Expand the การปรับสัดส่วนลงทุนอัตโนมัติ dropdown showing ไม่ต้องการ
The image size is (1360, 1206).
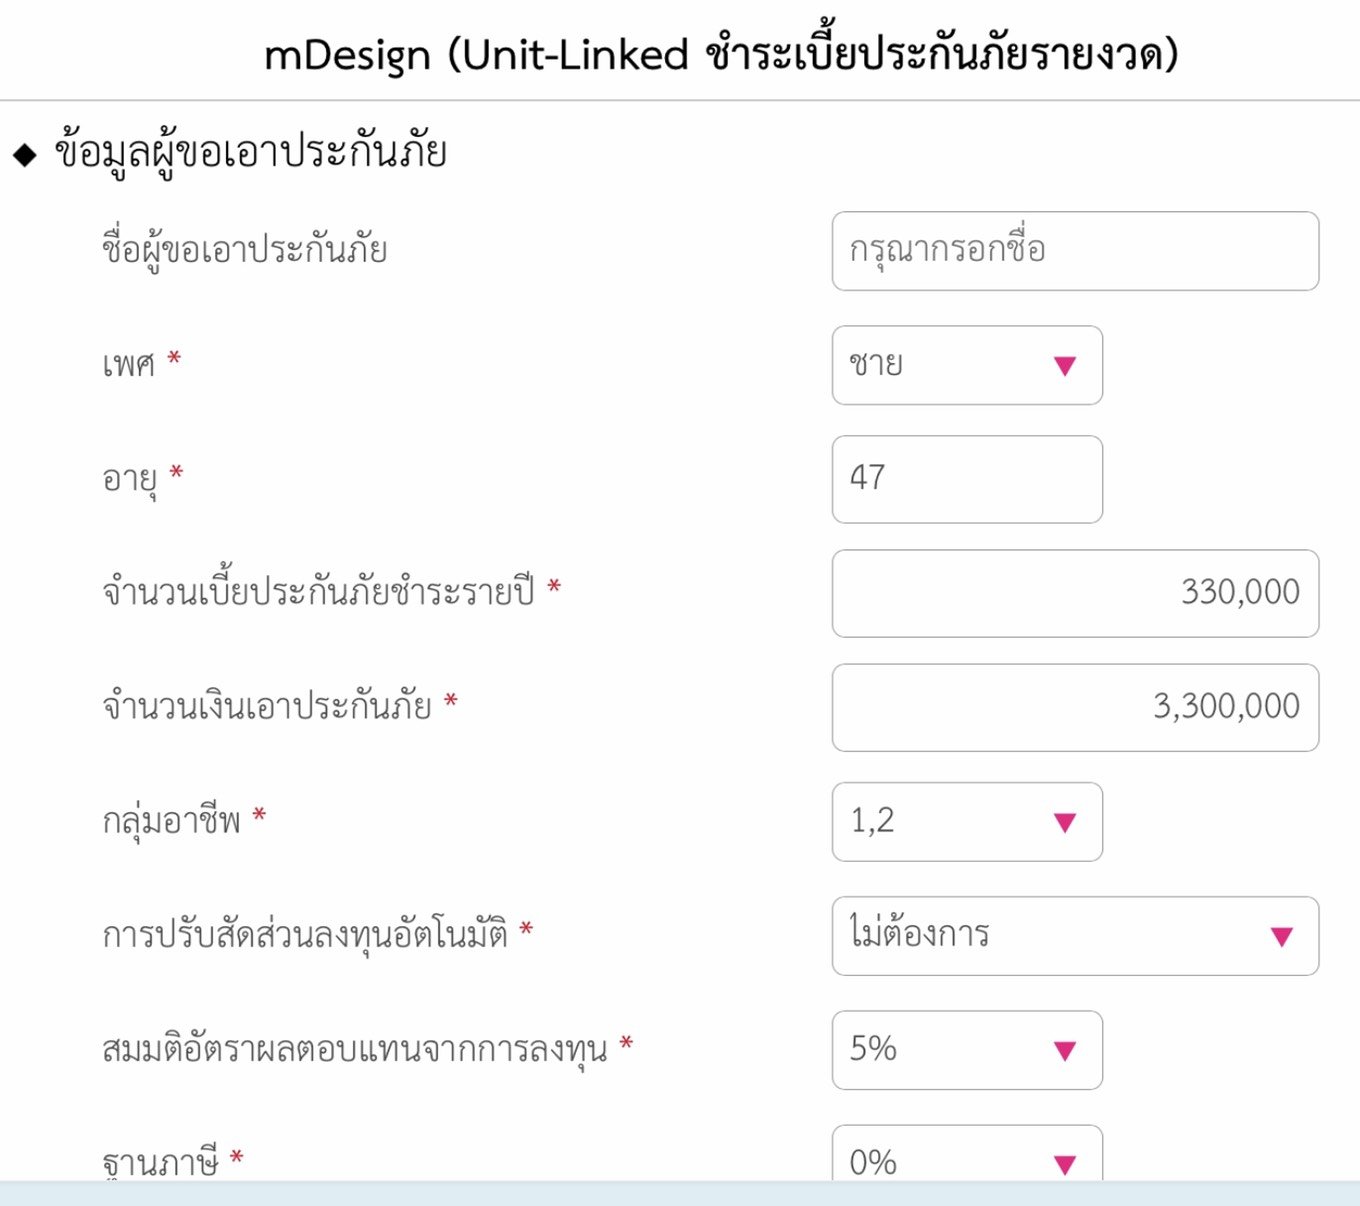coord(1074,935)
